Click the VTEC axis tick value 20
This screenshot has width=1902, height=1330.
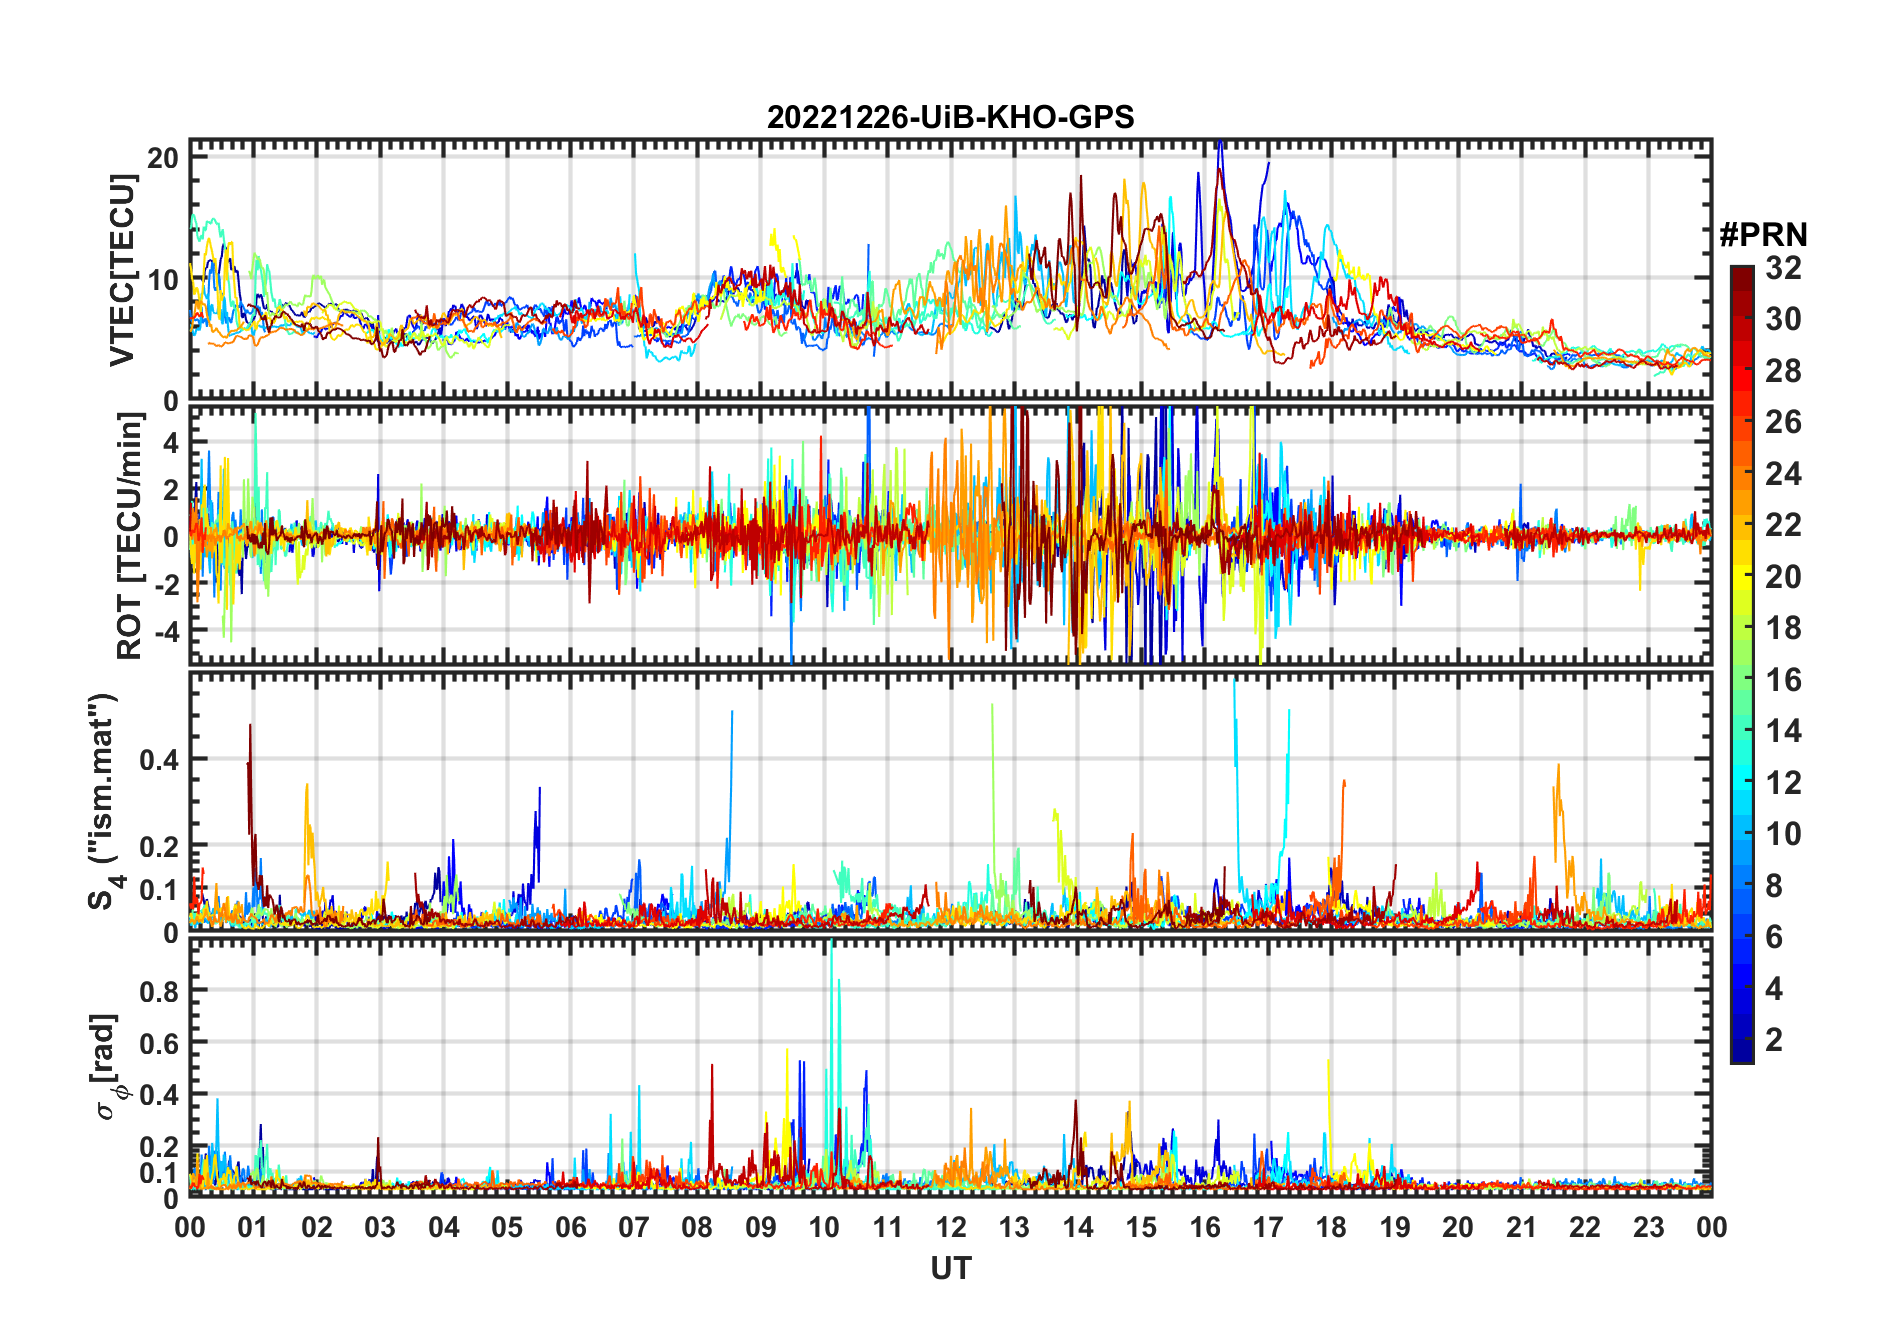coord(164,158)
